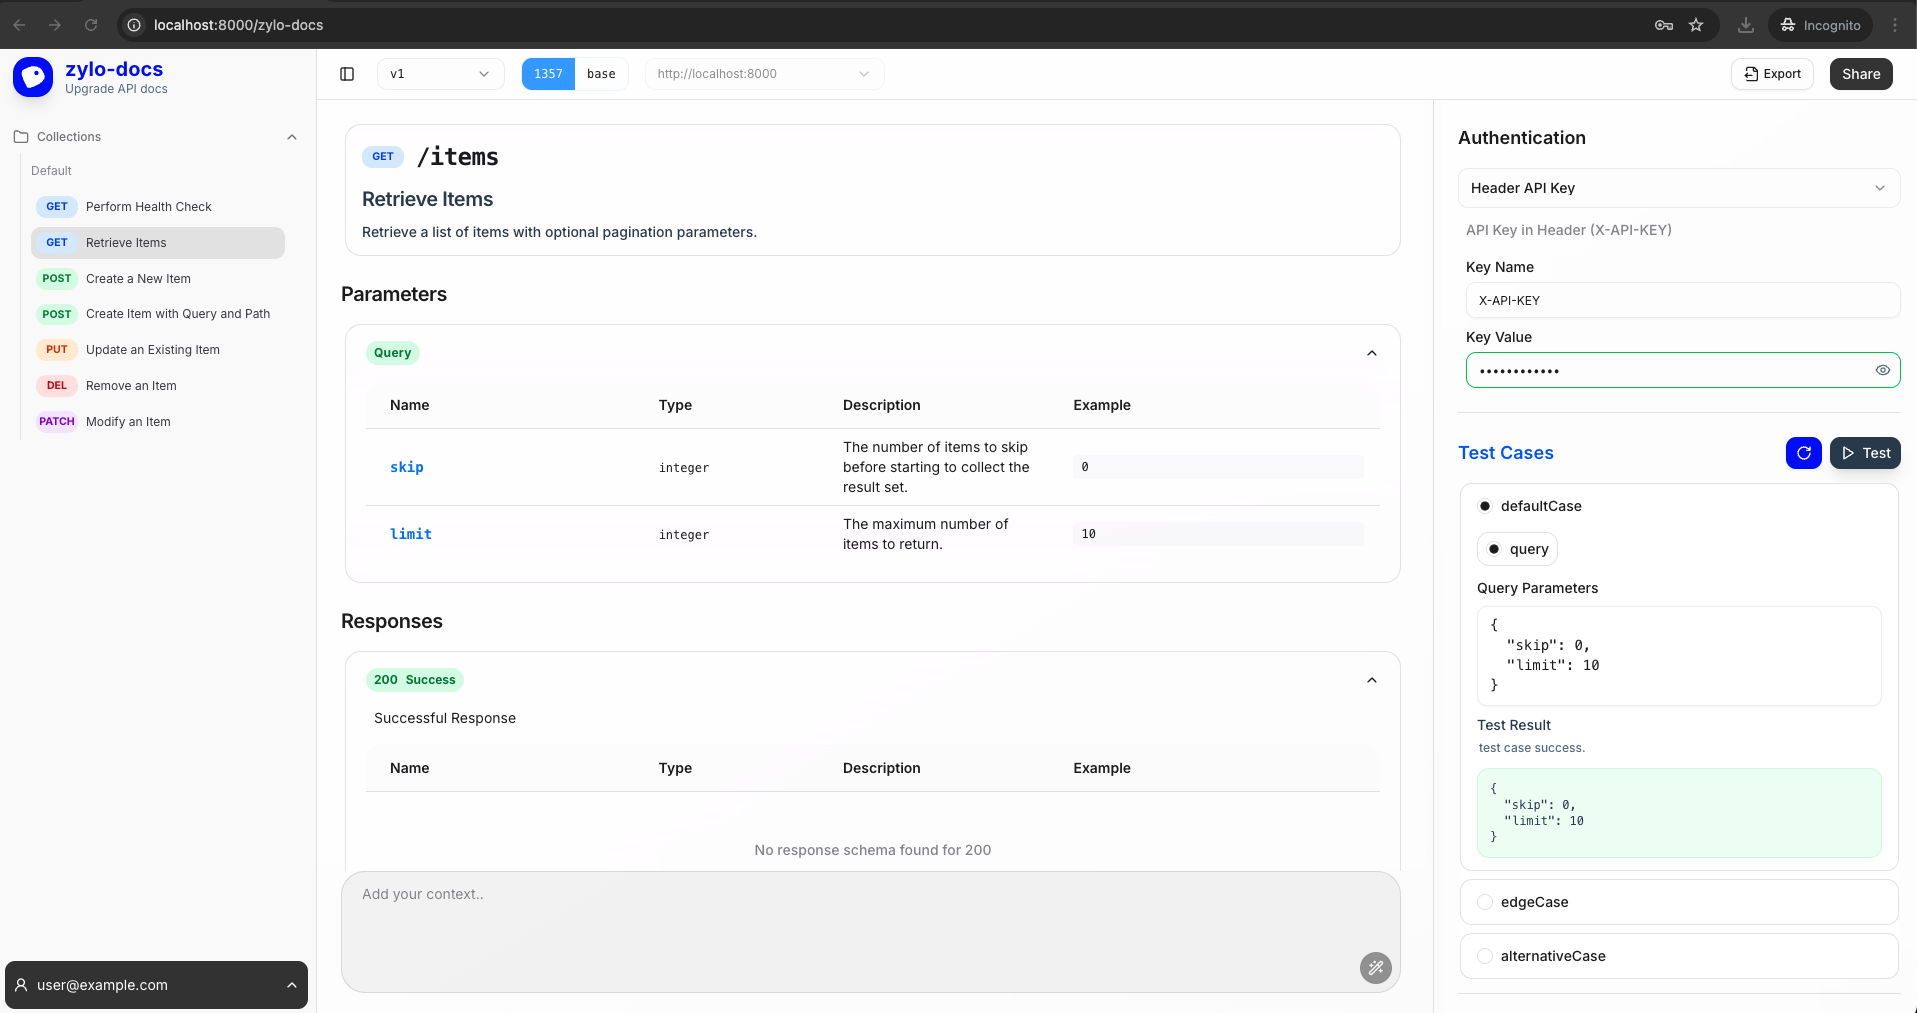Open the v1 version dropdown
This screenshot has width=1917, height=1013.
[x=440, y=74]
